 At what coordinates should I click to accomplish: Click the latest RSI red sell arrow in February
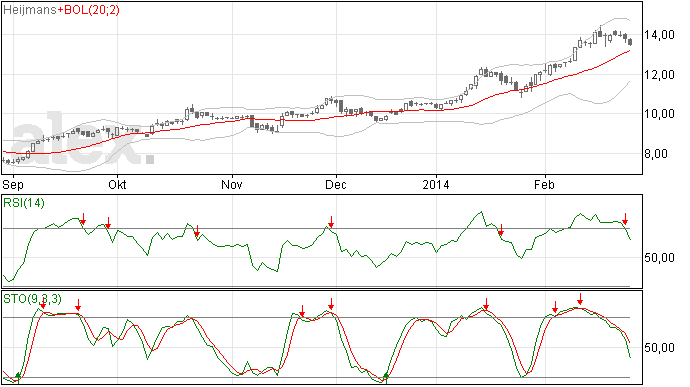625,219
